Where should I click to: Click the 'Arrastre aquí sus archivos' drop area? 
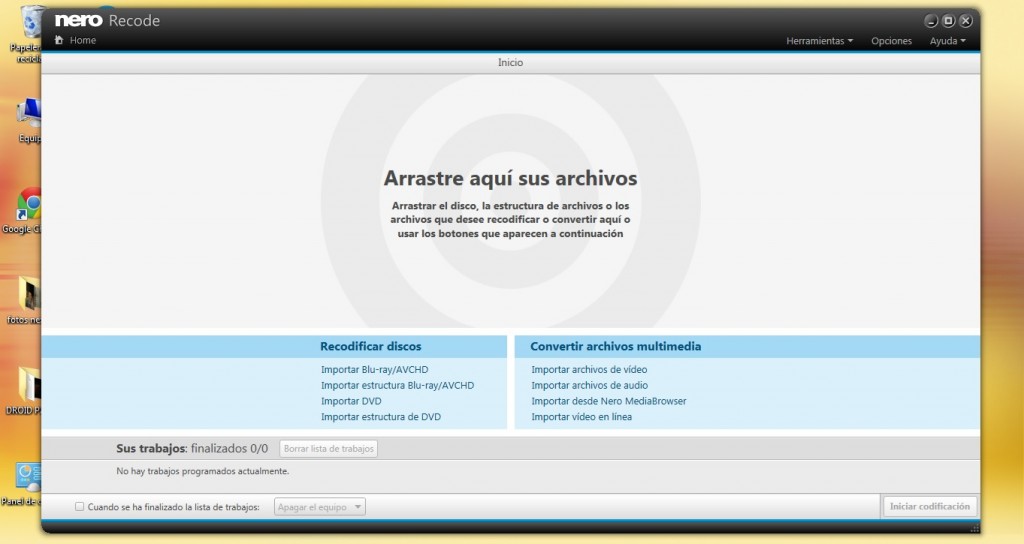(510, 200)
